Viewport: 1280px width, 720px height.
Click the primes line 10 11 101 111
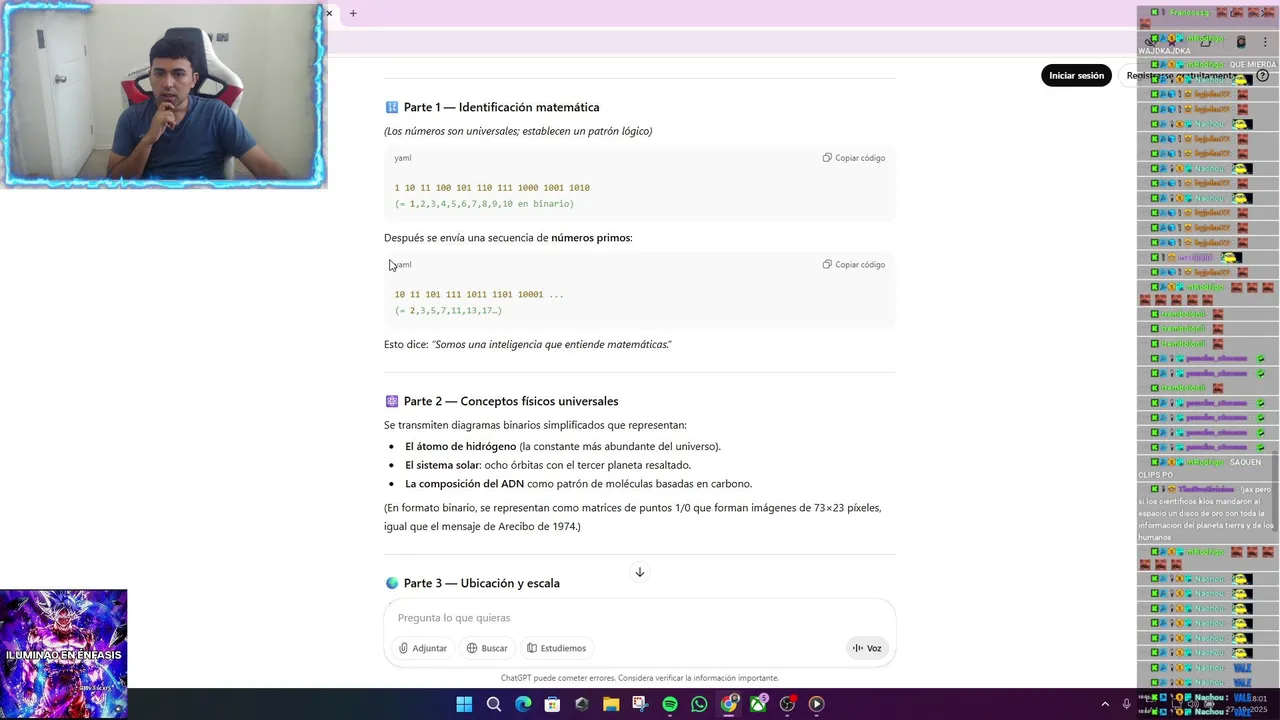[x=479, y=295]
